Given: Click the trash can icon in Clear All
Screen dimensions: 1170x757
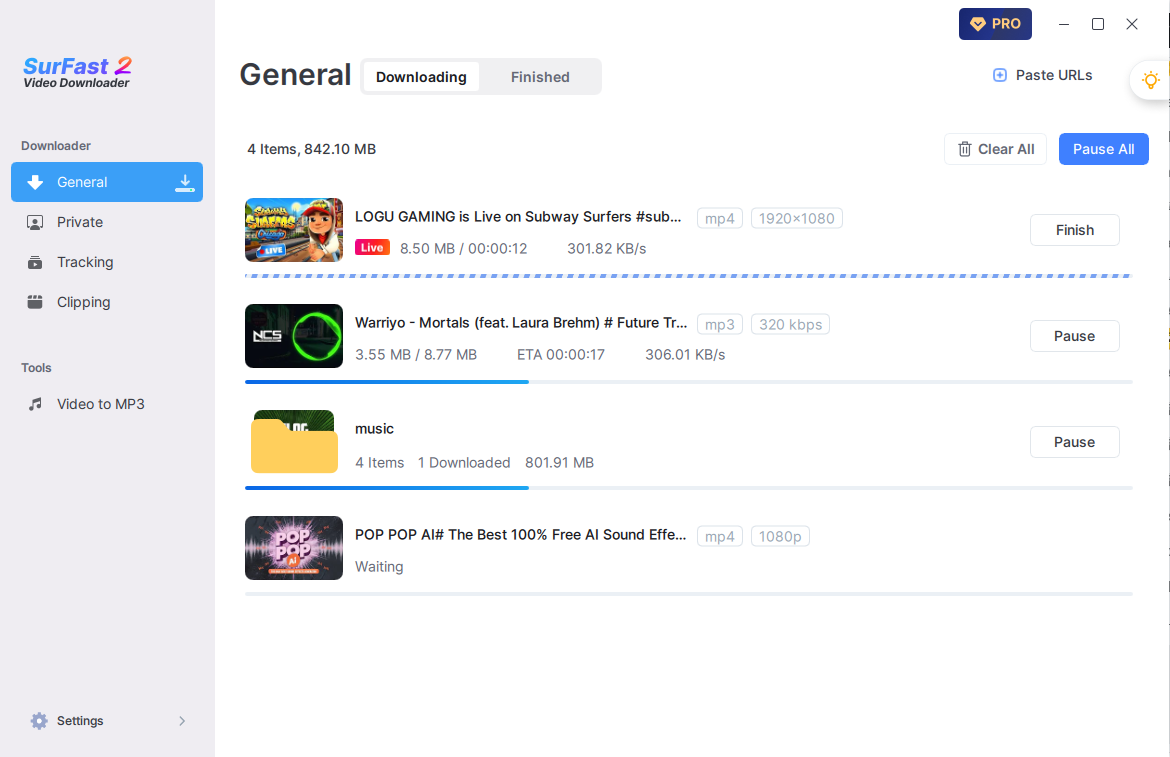Looking at the screenshot, I should pyautogui.click(x=965, y=149).
